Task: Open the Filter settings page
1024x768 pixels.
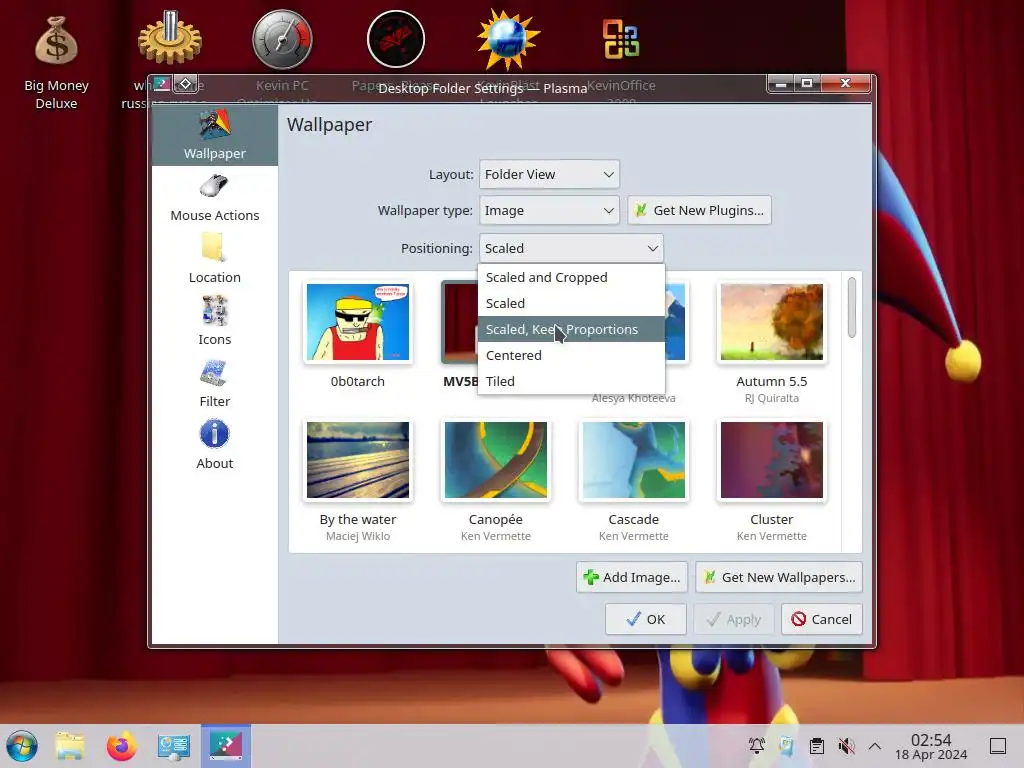Action: (214, 383)
